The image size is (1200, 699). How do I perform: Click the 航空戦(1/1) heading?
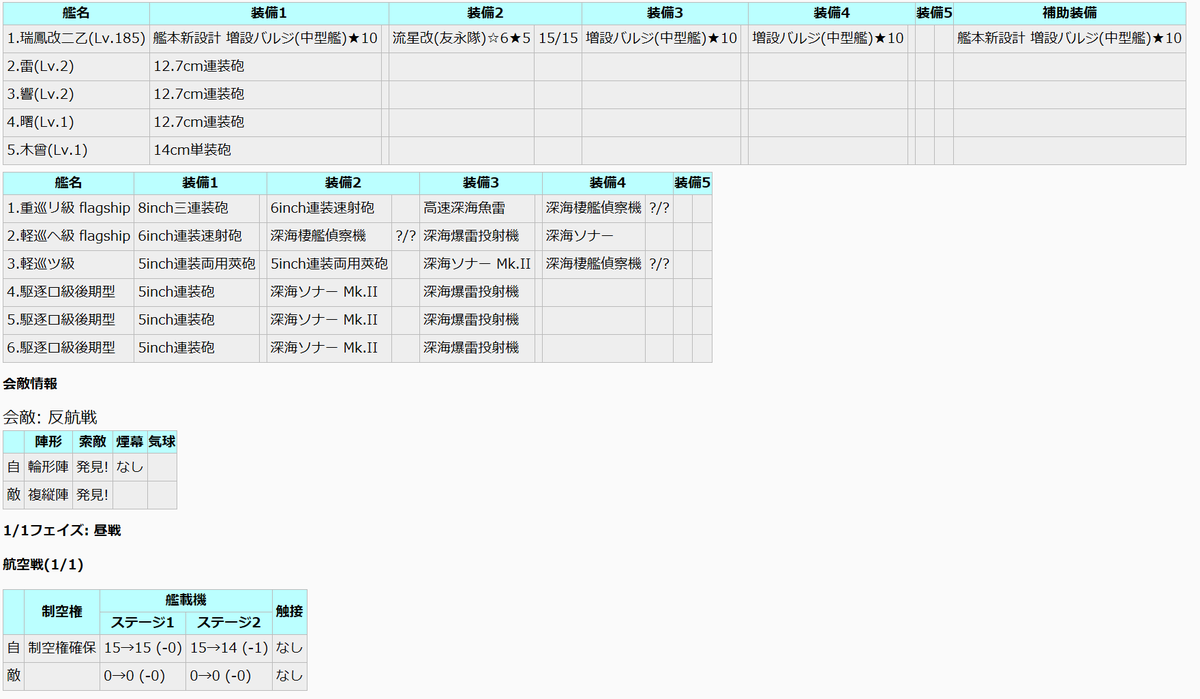click(43, 565)
